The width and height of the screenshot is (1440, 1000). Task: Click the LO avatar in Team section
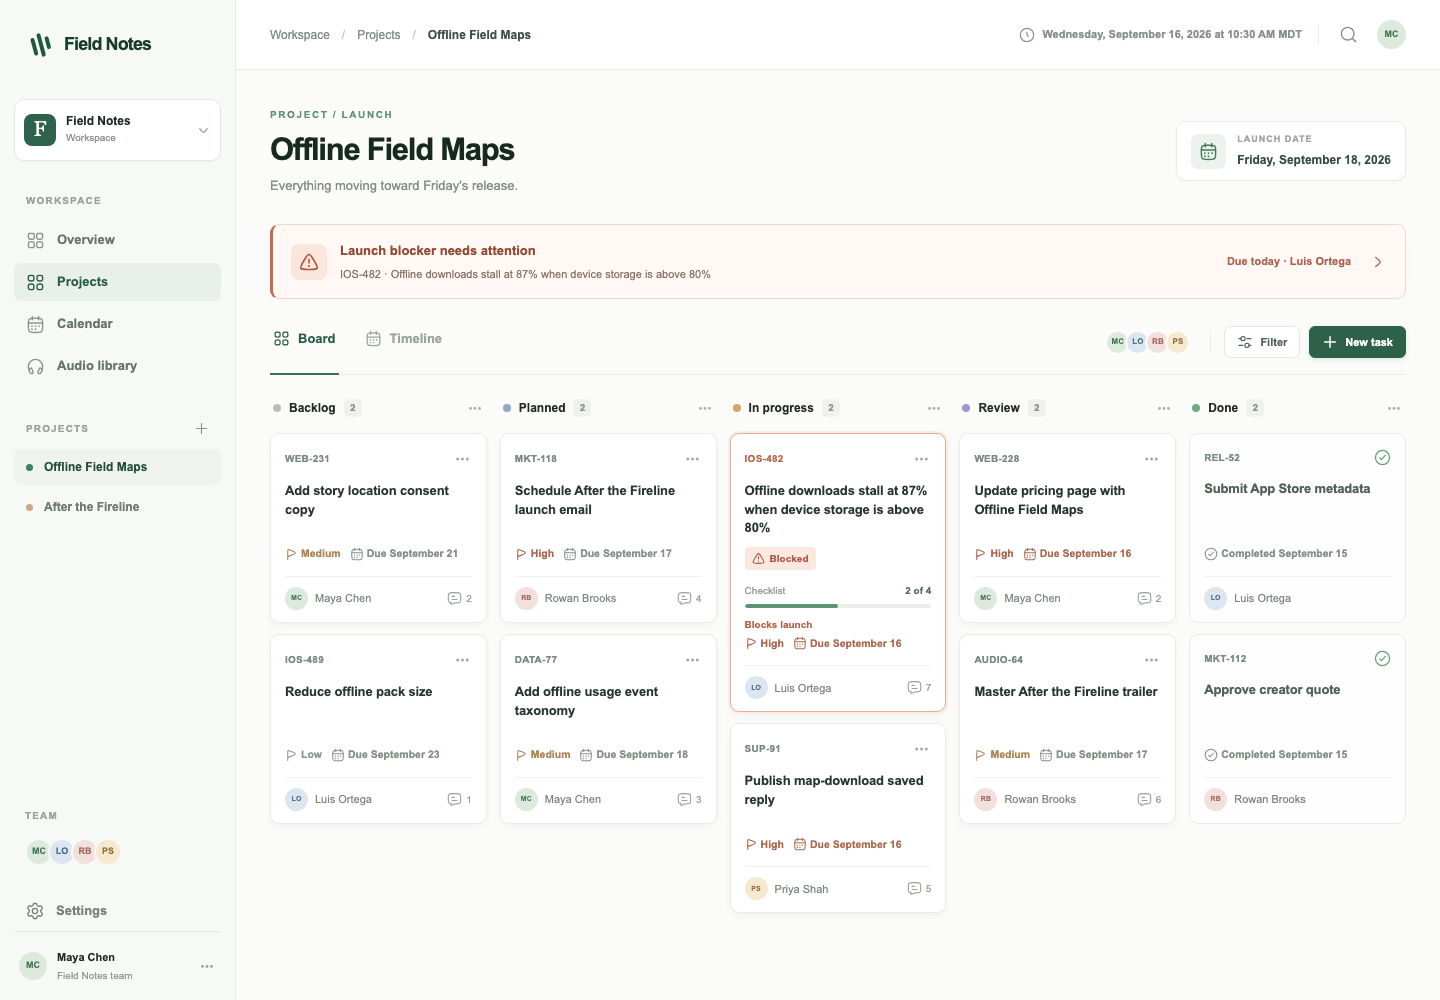pos(62,852)
